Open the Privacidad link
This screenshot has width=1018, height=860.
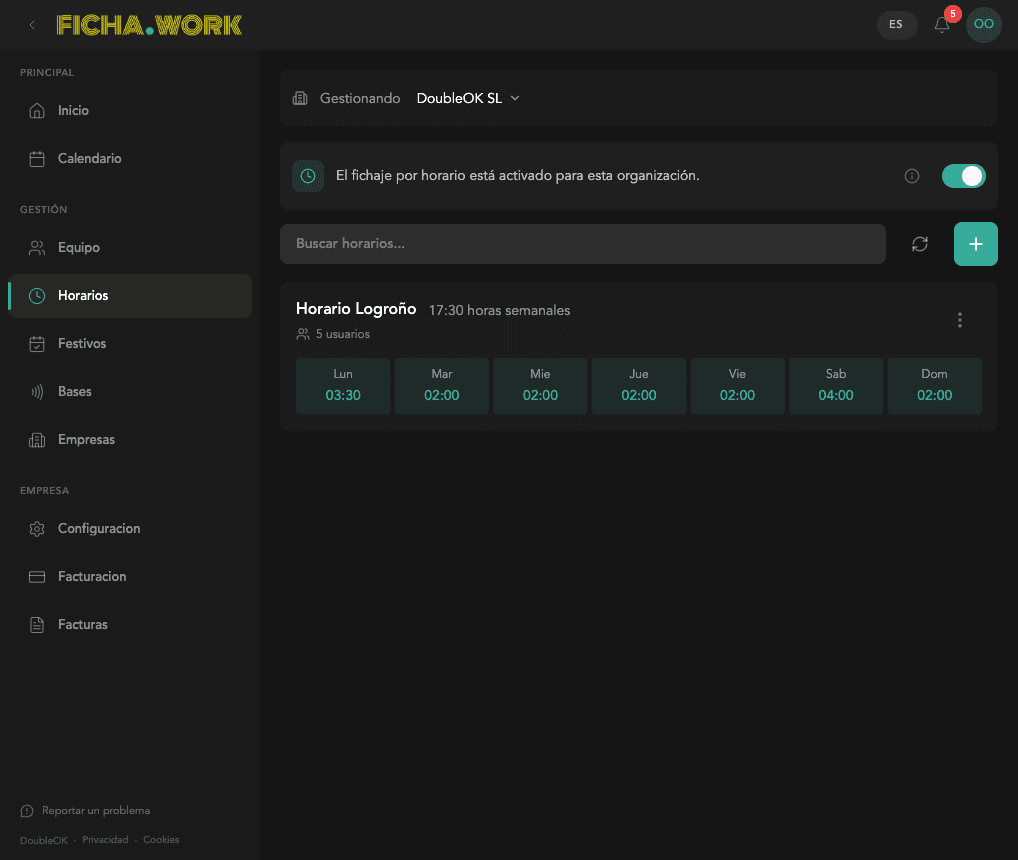(104, 839)
